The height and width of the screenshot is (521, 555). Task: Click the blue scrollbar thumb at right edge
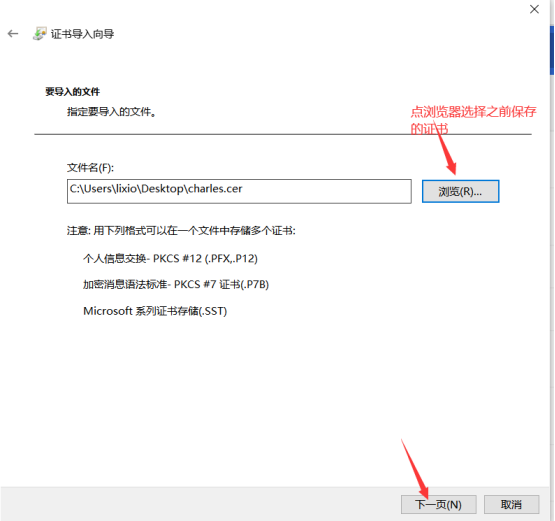pos(552,50)
